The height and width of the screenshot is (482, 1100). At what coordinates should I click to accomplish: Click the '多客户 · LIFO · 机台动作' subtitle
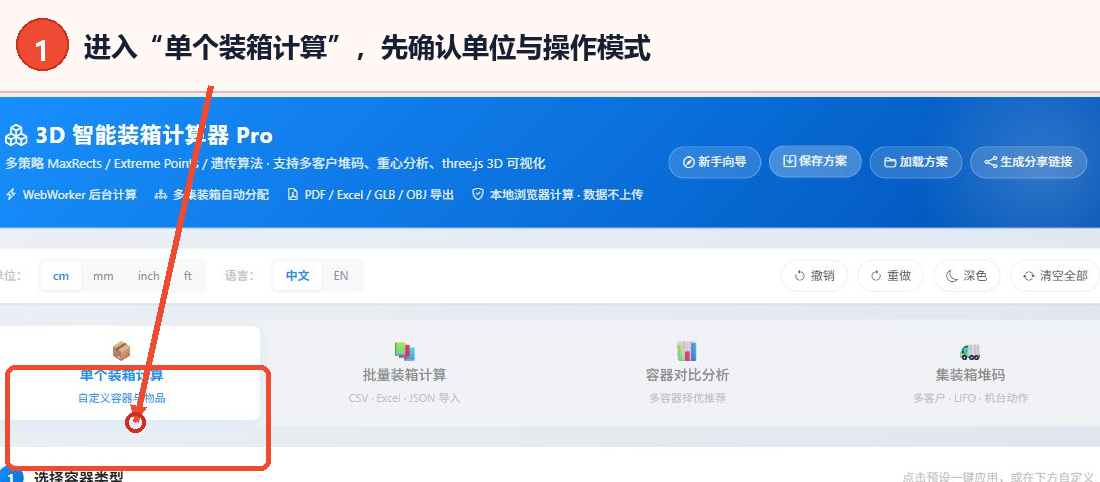click(x=970, y=398)
